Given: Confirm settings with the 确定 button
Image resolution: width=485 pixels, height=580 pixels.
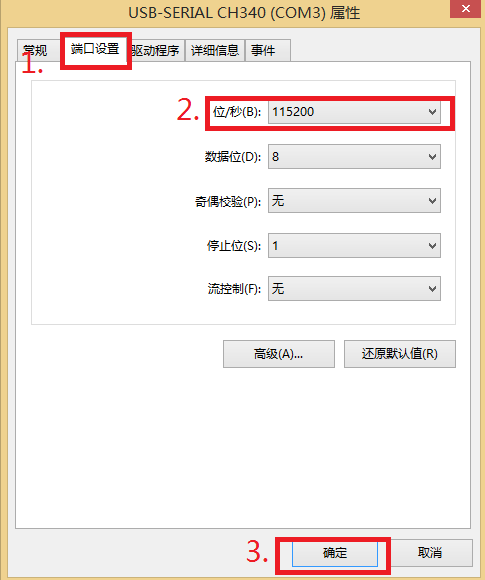Looking at the screenshot, I should [335, 553].
